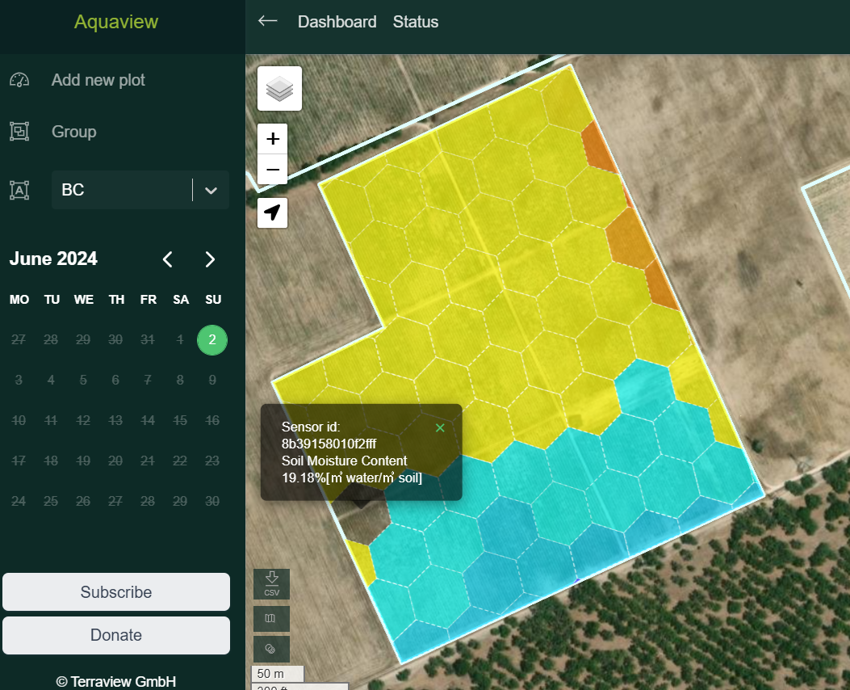
Task: Click the gauge icon beside Add new plot
Action: click(19, 80)
